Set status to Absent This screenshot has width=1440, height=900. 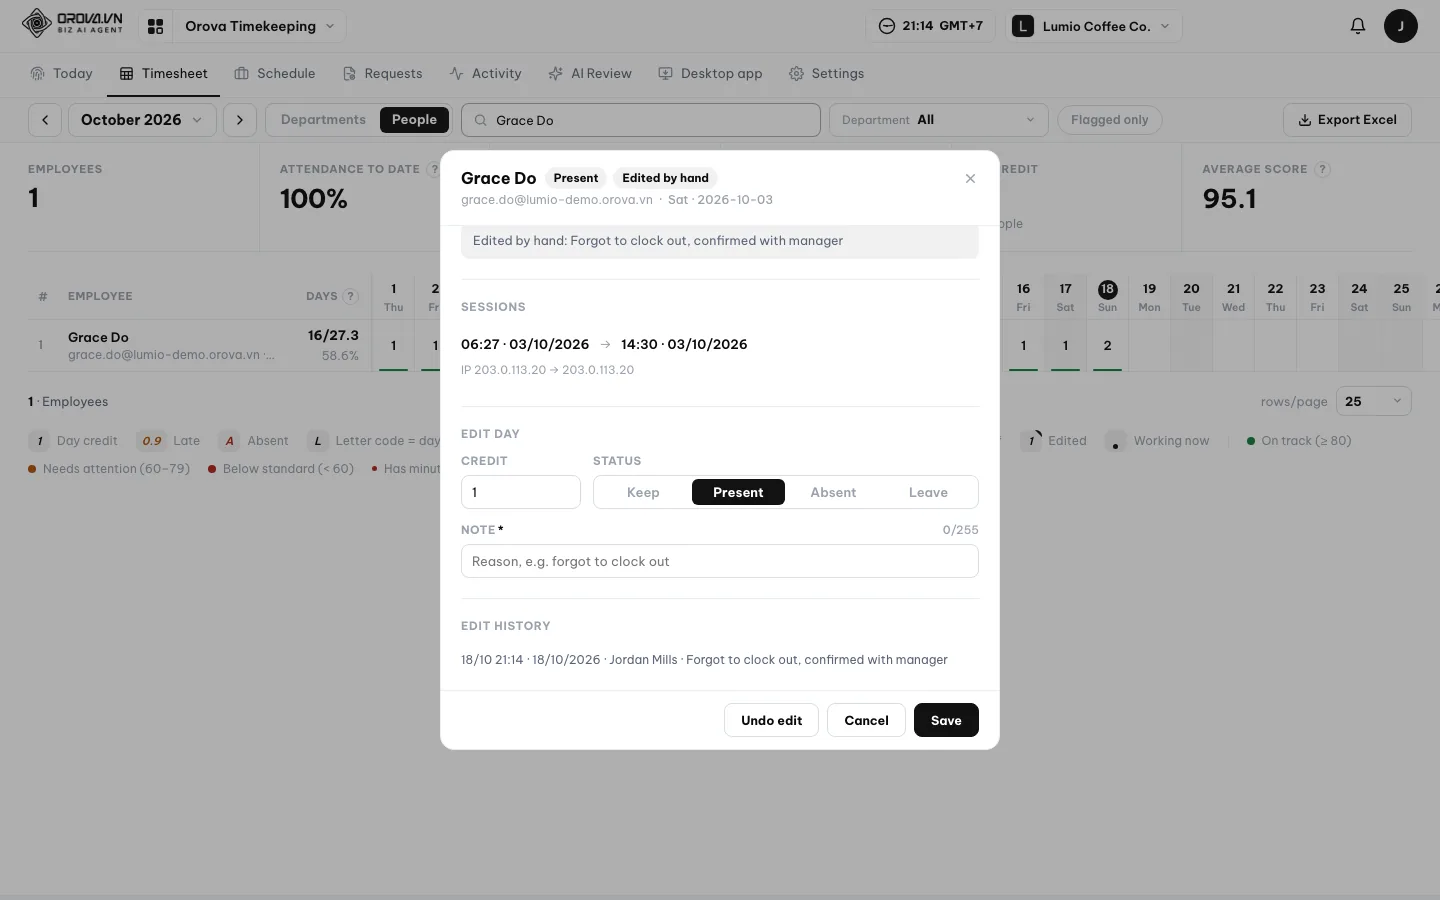click(x=833, y=492)
